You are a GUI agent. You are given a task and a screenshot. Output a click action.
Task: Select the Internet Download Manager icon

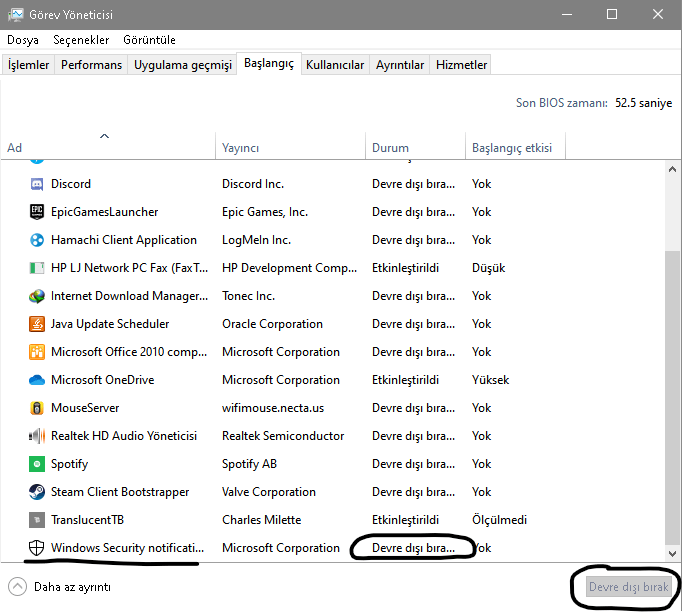pos(37,296)
